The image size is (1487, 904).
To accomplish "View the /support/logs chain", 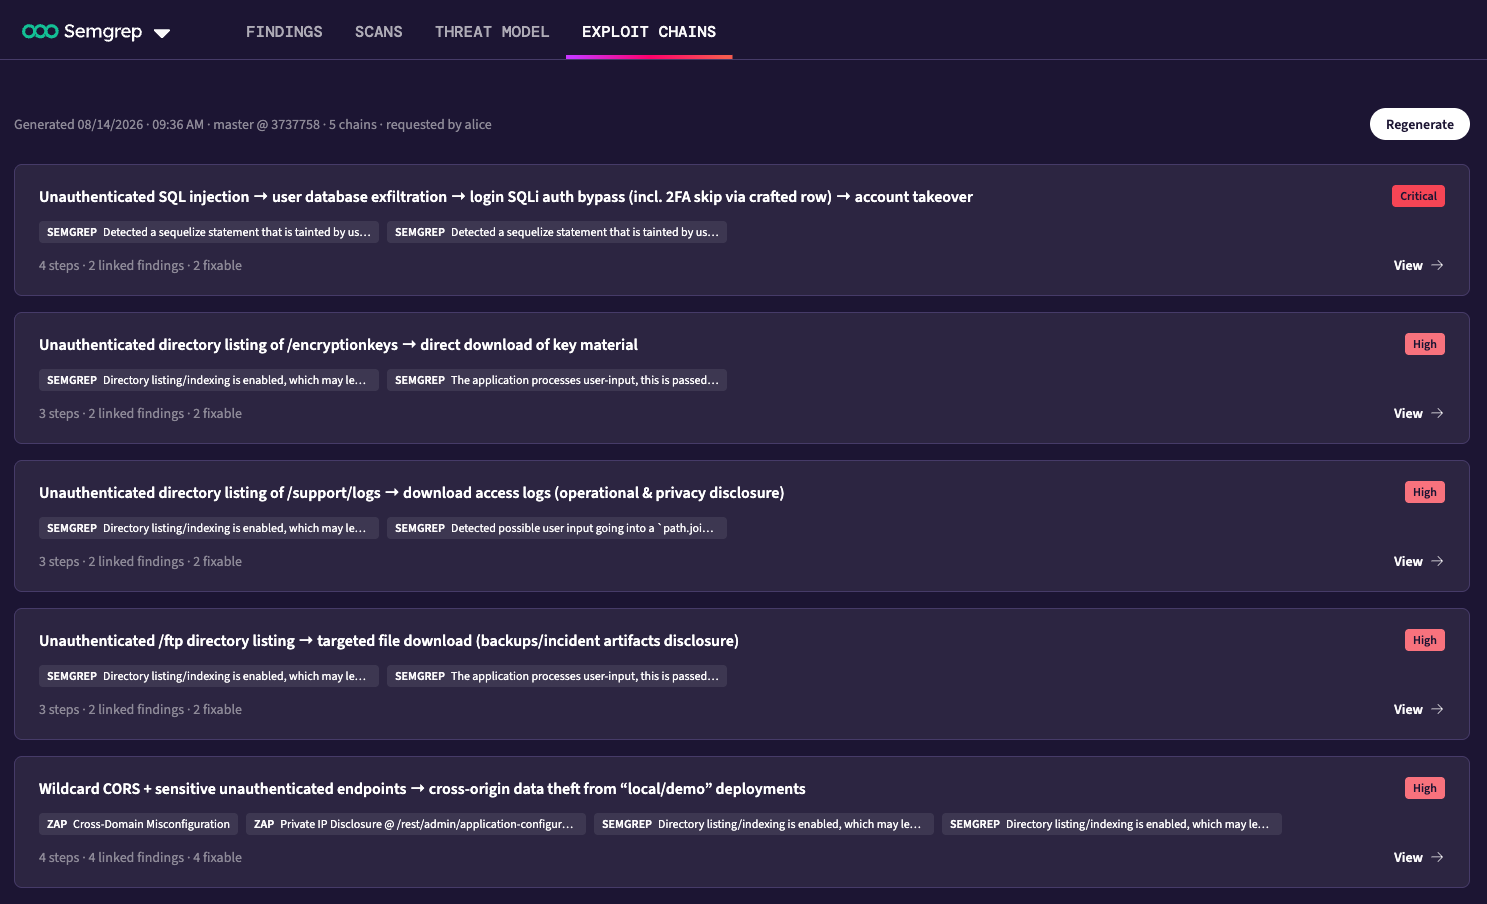I will click(1418, 561).
